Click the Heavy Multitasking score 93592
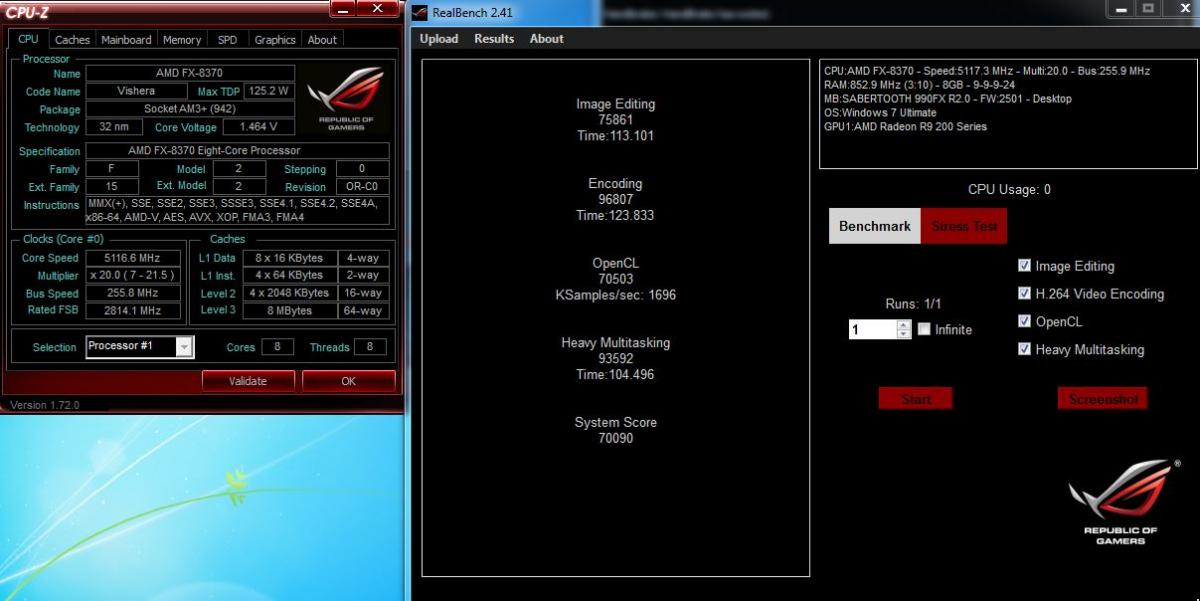Image resolution: width=1200 pixels, height=601 pixels. tap(616, 358)
